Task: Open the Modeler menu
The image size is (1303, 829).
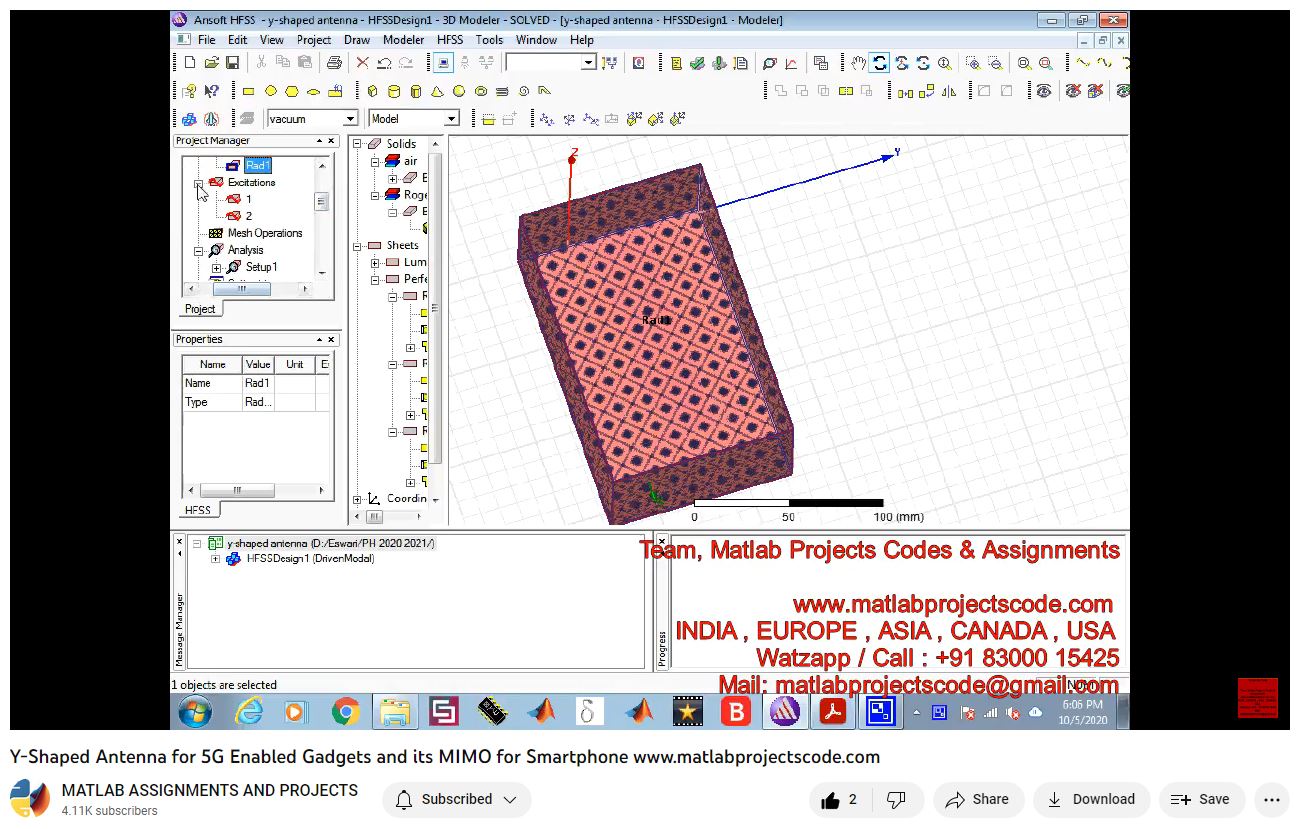Action: tap(403, 40)
